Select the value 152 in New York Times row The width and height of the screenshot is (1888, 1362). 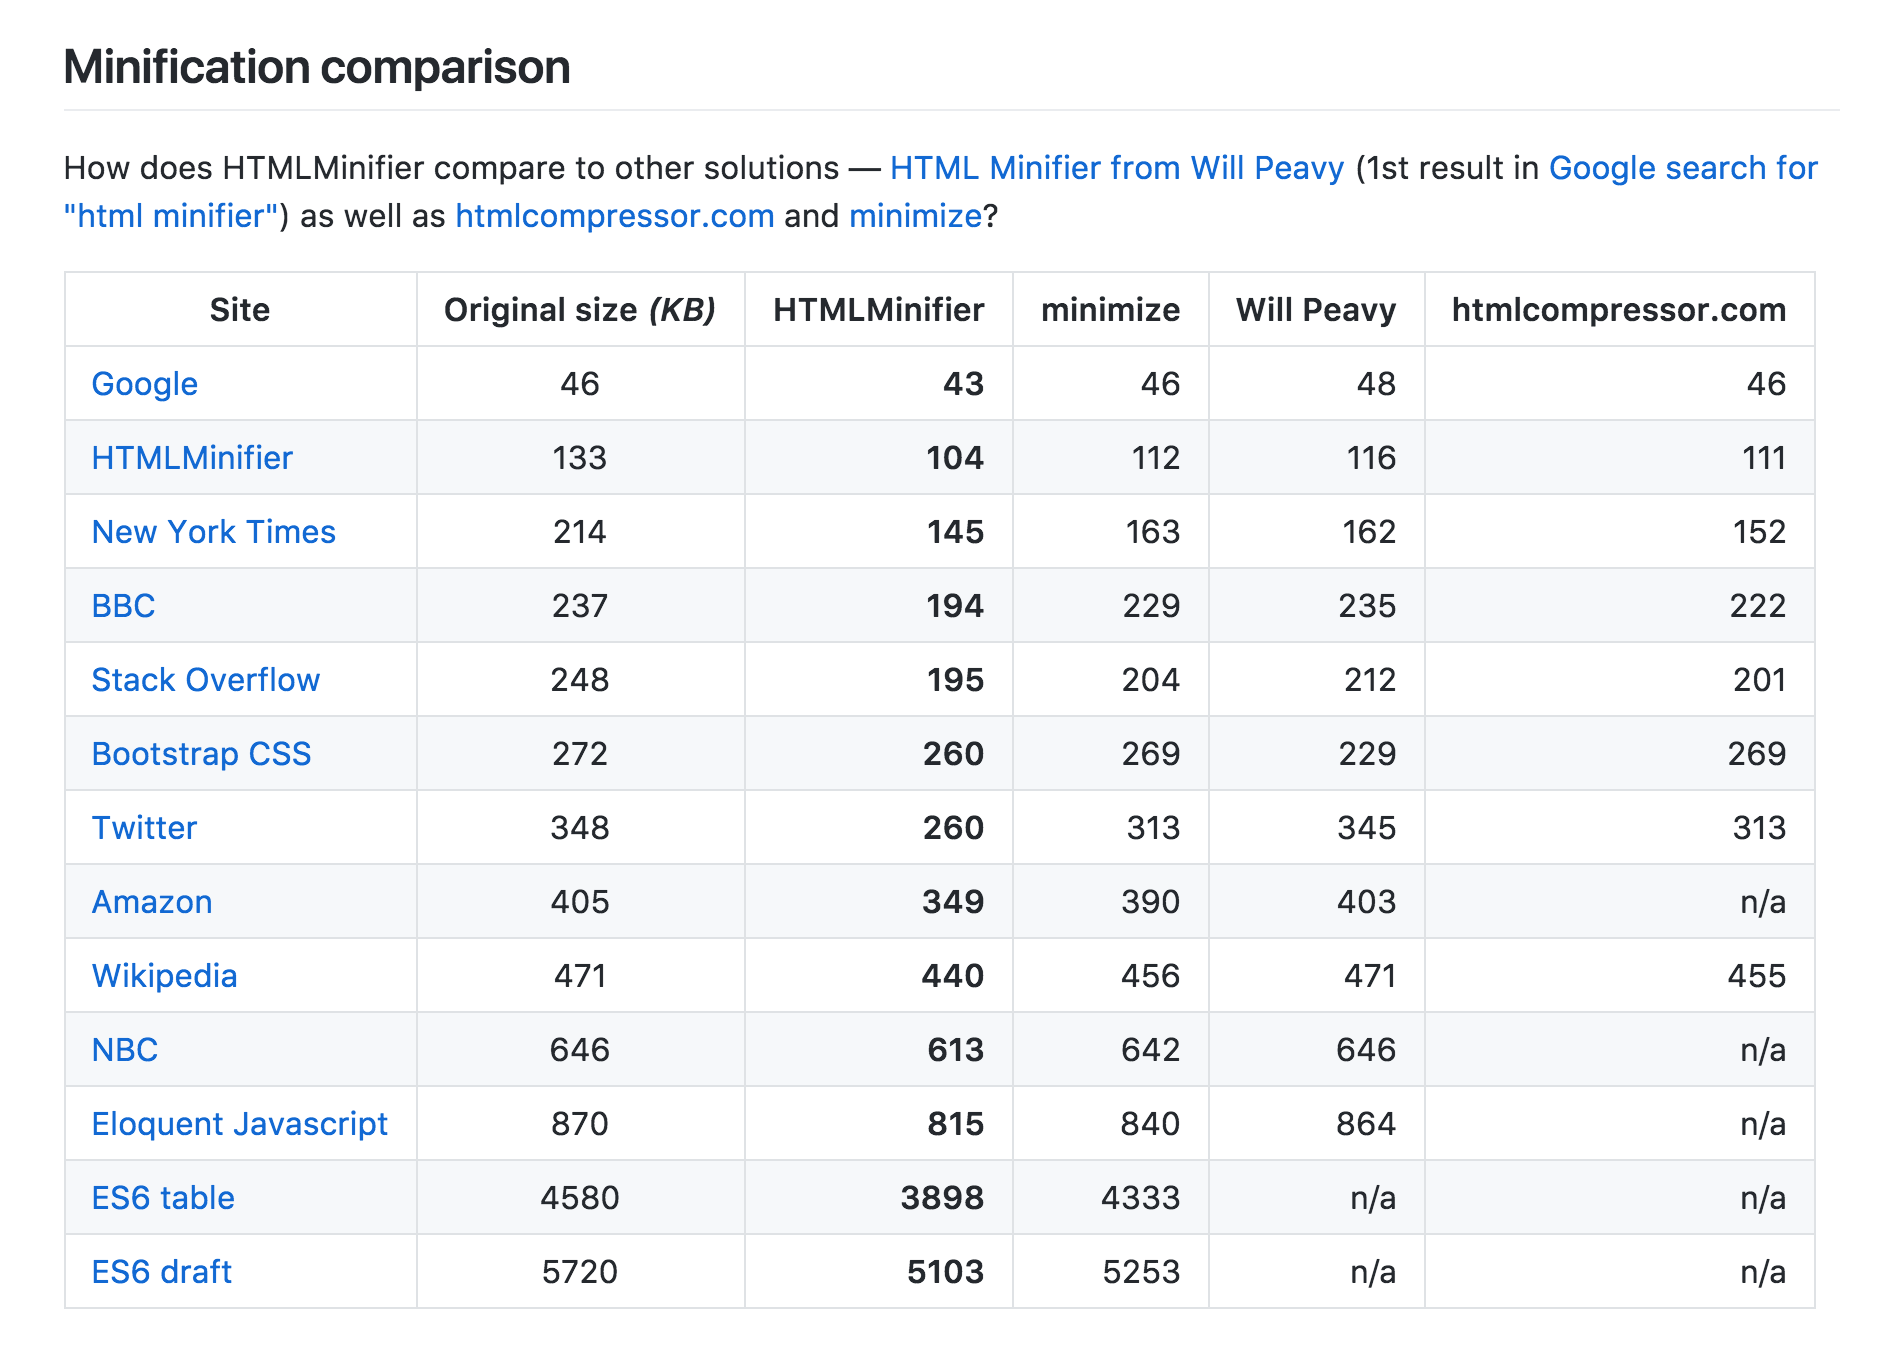pyautogui.click(x=1760, y=532)
